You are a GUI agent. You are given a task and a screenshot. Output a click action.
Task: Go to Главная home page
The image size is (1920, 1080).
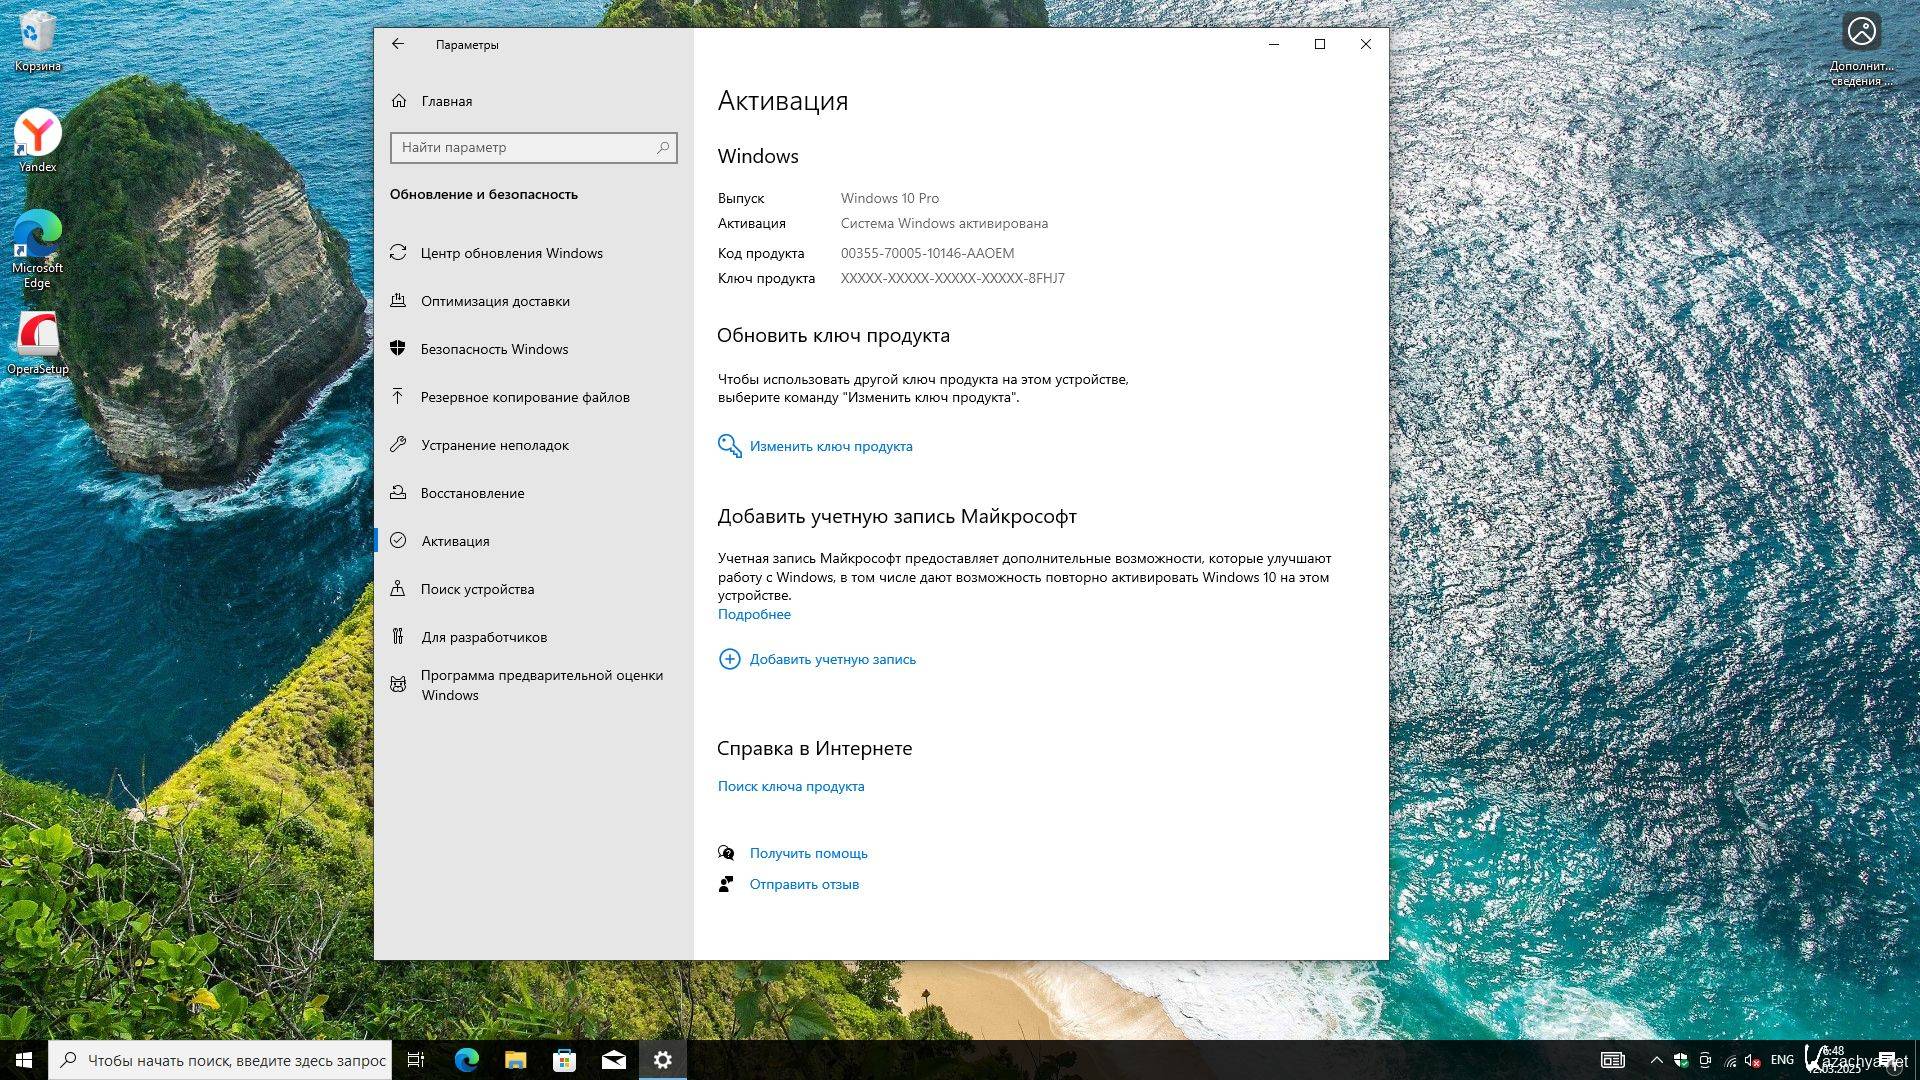(x=446, y=101)
